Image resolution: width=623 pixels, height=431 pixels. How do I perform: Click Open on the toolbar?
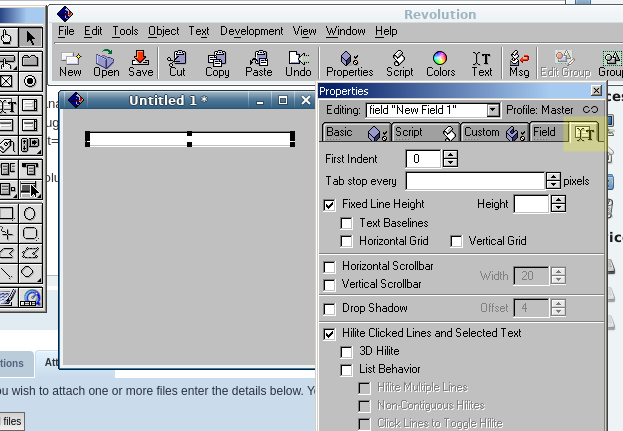click(x=106, y=64)
